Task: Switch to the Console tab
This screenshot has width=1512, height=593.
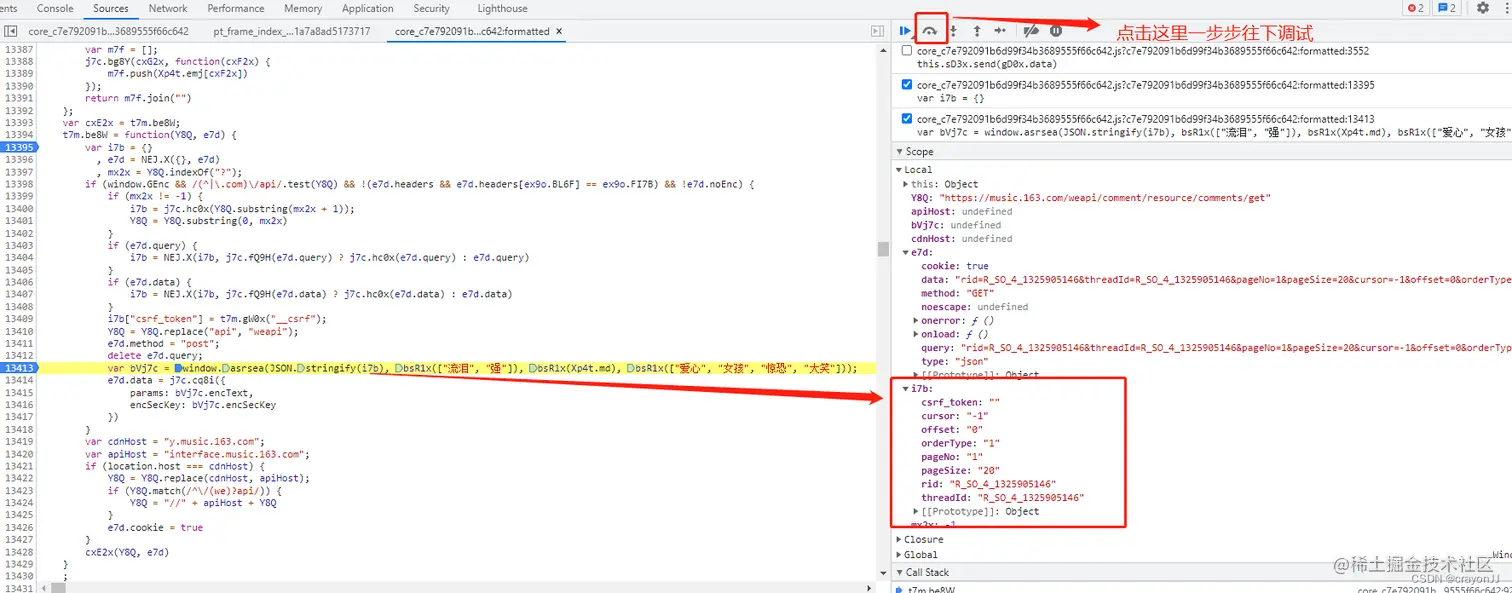Action: pos(55,8)
